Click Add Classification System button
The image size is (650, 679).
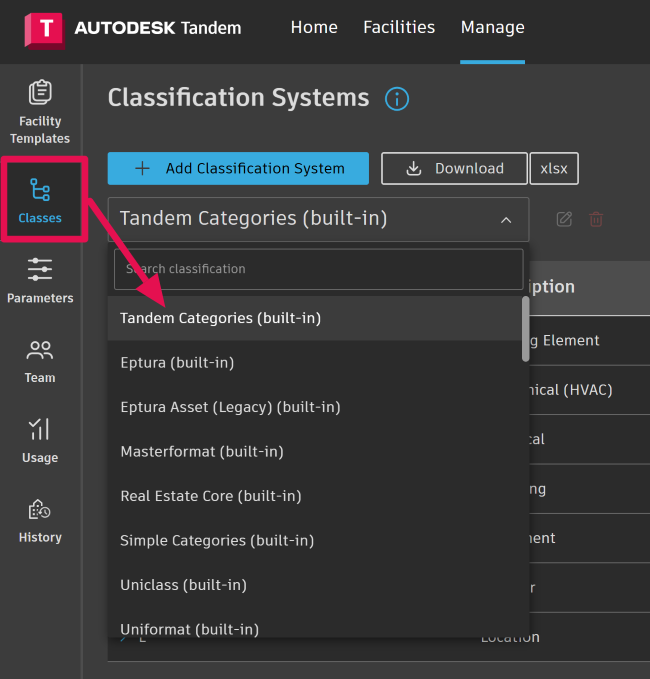point(238,168)
